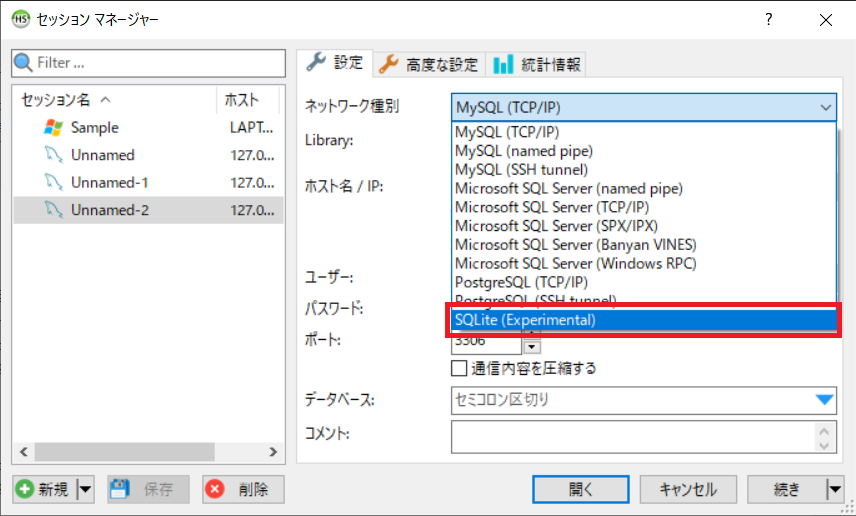Click the magnifier icon in the Filter box

click(x=23, y=63)
